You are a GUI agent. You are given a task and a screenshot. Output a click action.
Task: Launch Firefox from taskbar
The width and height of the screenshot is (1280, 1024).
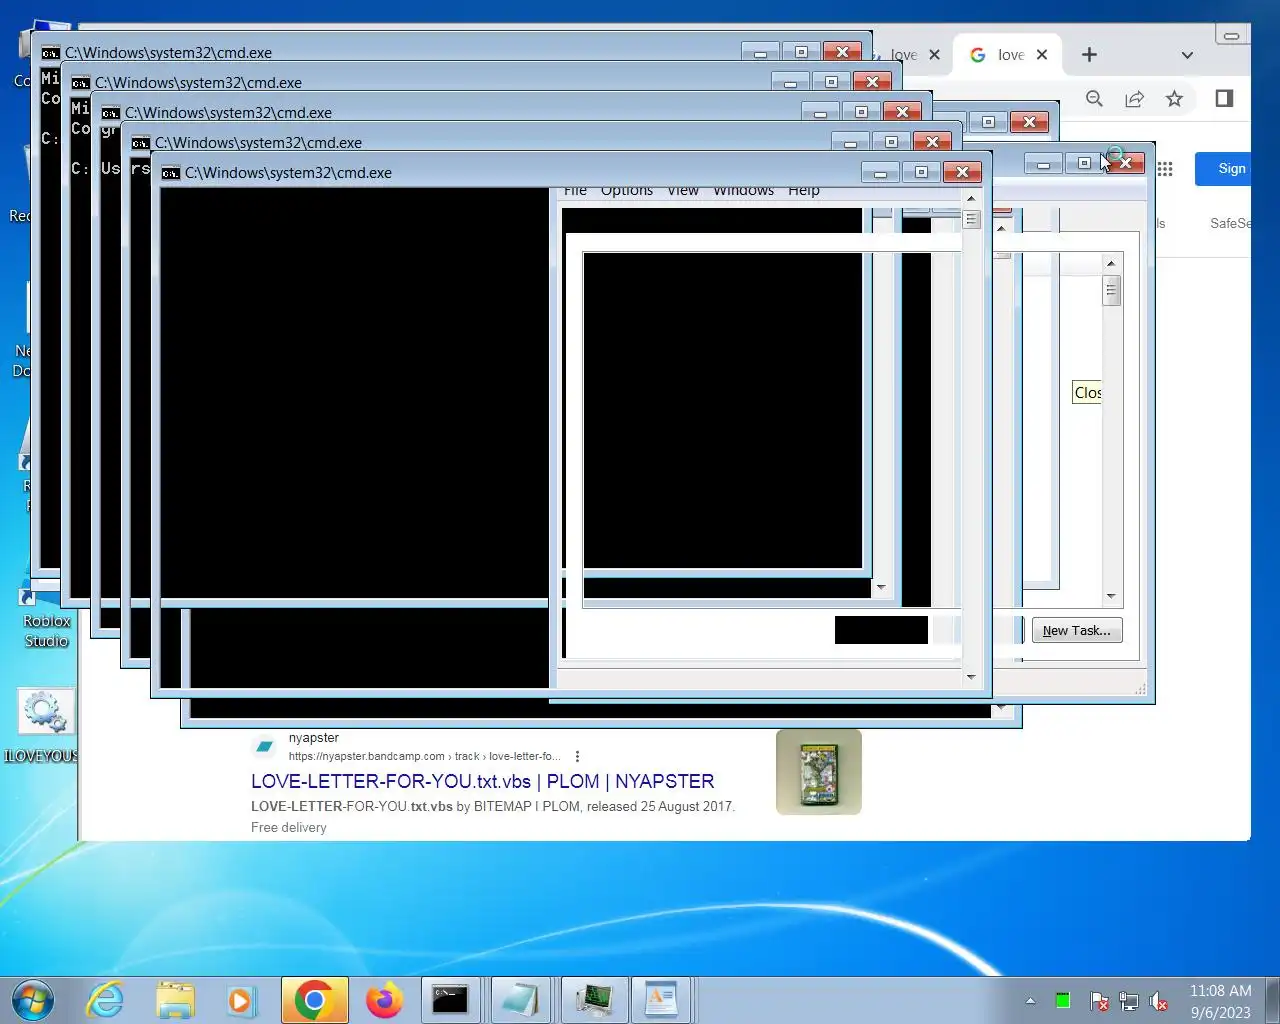click(385, 1000)
